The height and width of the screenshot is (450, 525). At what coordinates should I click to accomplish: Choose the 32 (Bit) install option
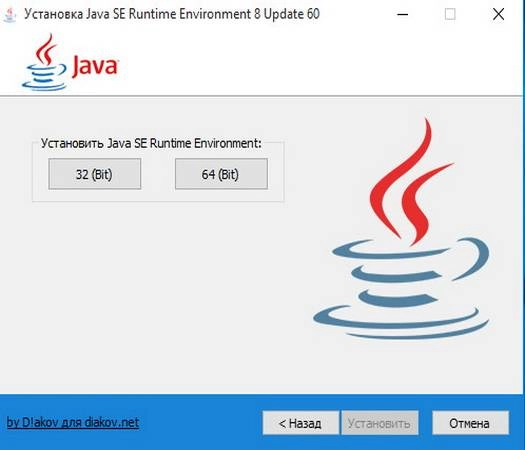pyautogui.click(x=94, y=174)
